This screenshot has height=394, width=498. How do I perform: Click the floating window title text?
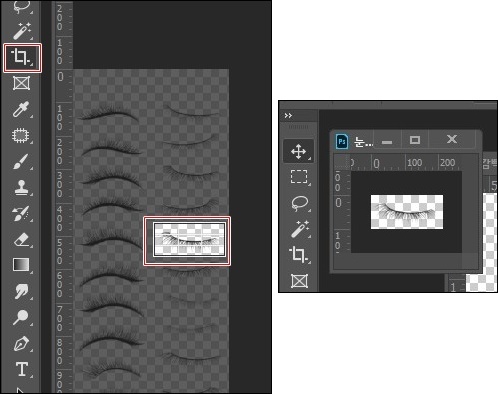363,142
